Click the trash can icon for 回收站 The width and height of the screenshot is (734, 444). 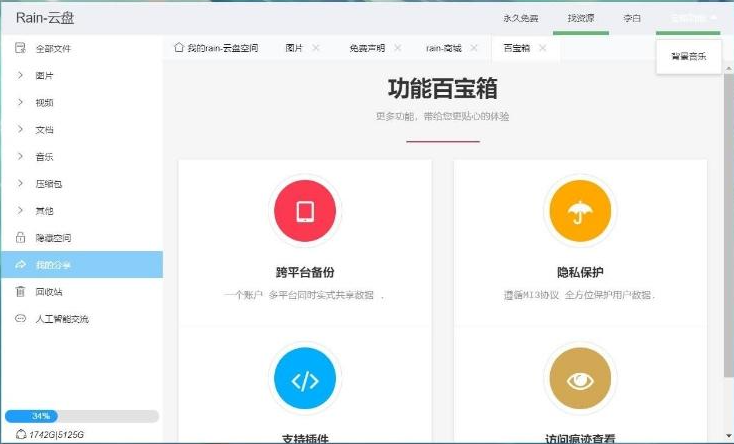tap(20, 291)
